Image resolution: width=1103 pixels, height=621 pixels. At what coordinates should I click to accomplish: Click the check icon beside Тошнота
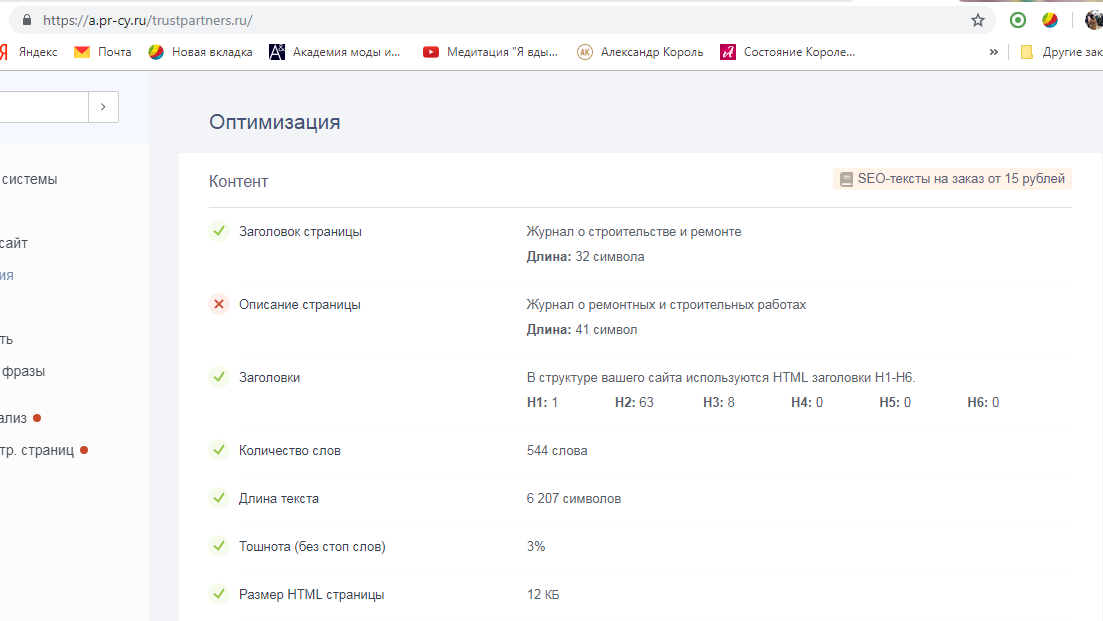[x=219, y=546]
